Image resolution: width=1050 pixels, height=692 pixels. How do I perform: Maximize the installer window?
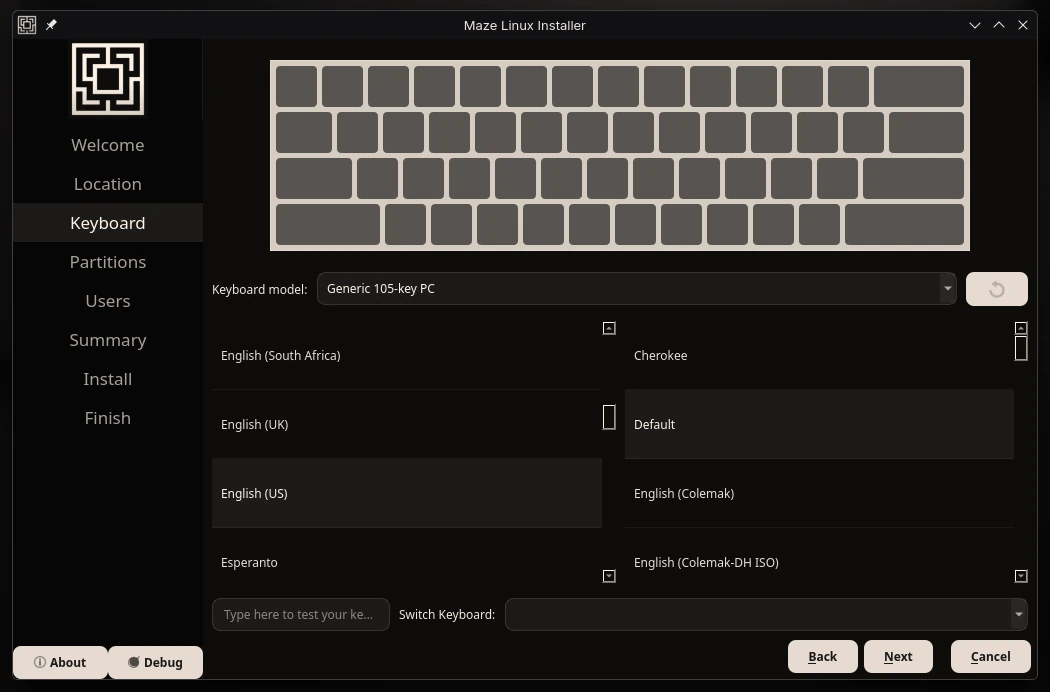998,25
